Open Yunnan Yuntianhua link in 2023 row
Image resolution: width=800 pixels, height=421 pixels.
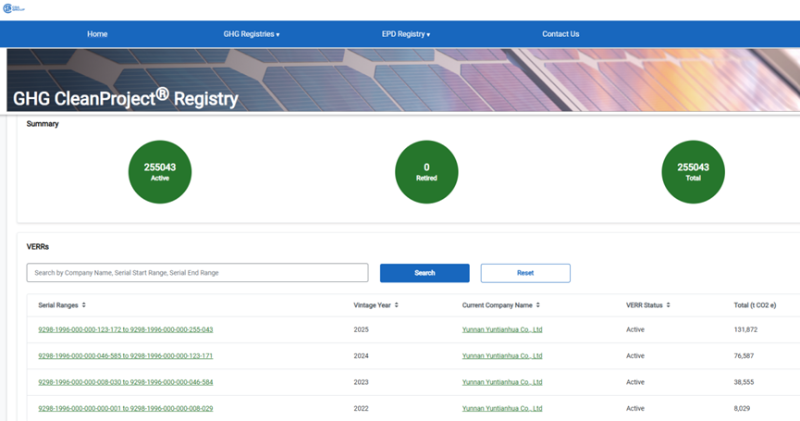point(502,382)
